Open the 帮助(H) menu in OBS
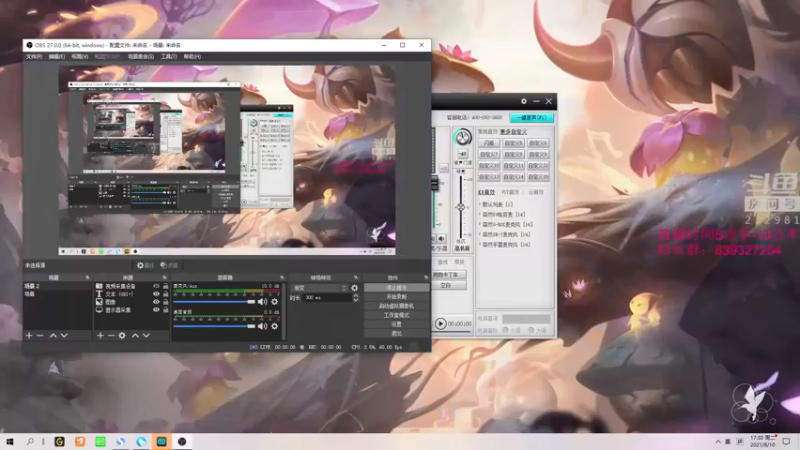800x450 pixels. [x=192, y=57]
